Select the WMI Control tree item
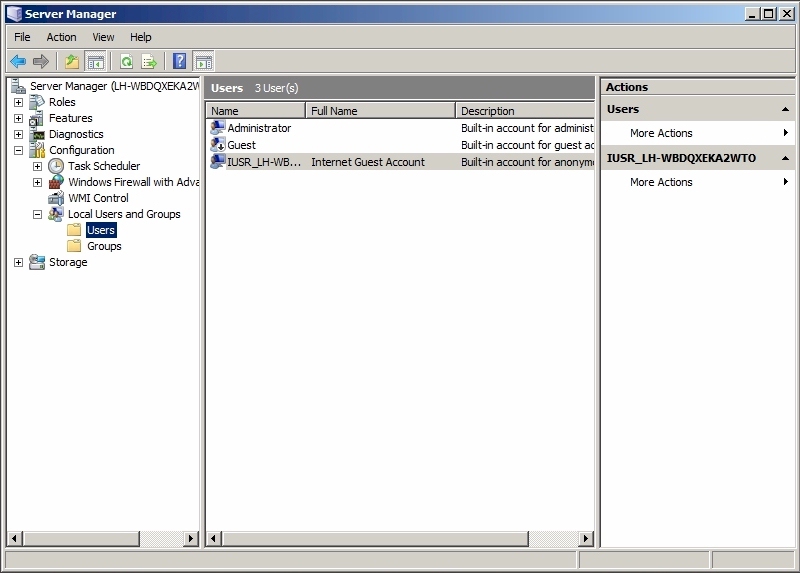The image size is (800, 573). pos(98,198)
